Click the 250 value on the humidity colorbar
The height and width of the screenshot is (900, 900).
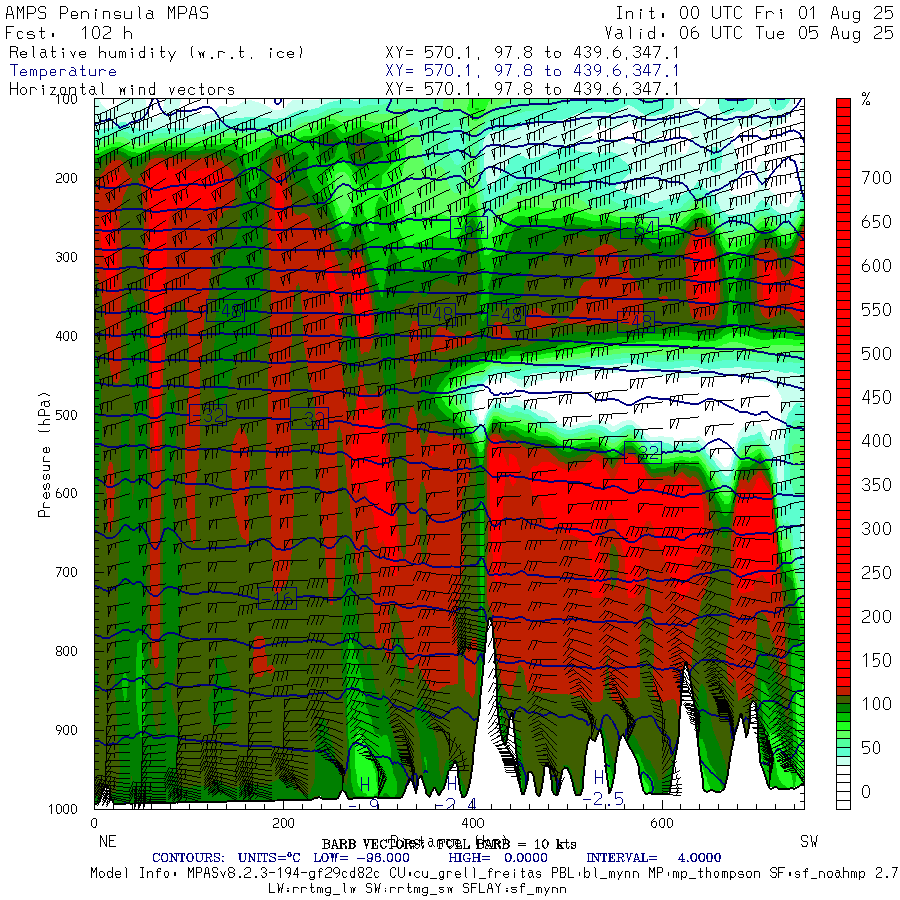[876, 573]
